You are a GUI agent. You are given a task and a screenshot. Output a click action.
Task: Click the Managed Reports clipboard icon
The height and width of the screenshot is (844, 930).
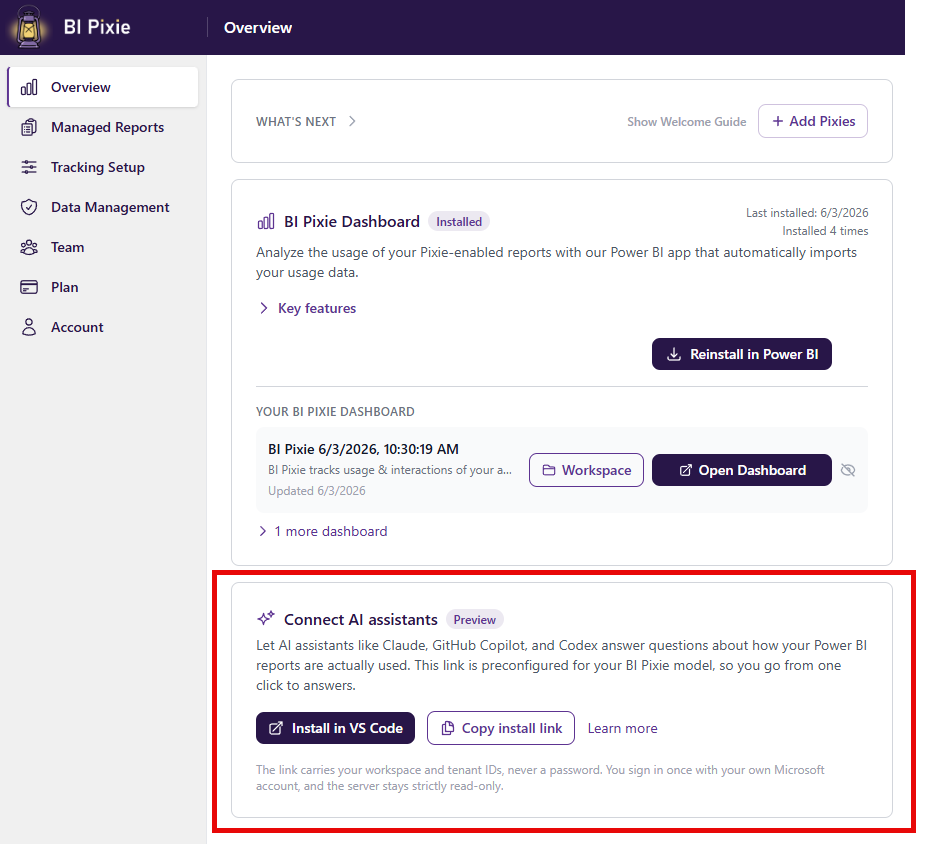(29, 127)
